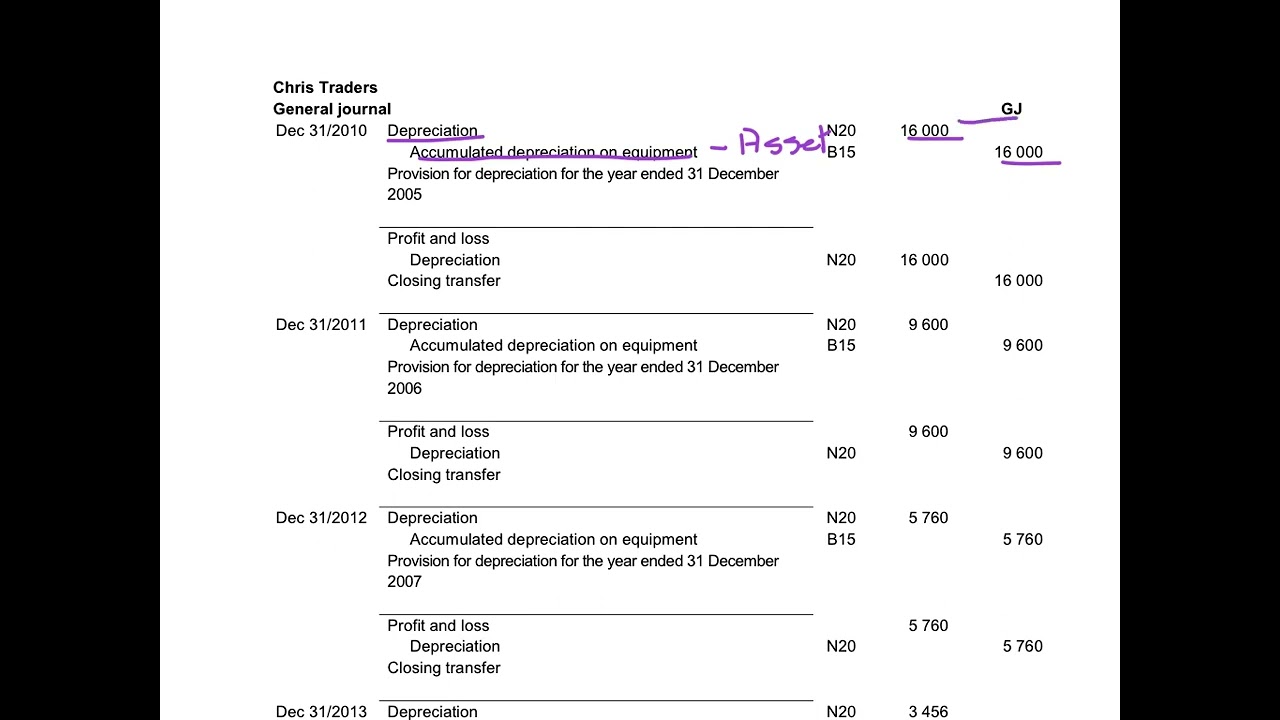Image resolution: width=1280 pixels, height=720 pixels.
Task: Click the first Profit and loss entry
Action: point(438,239)
